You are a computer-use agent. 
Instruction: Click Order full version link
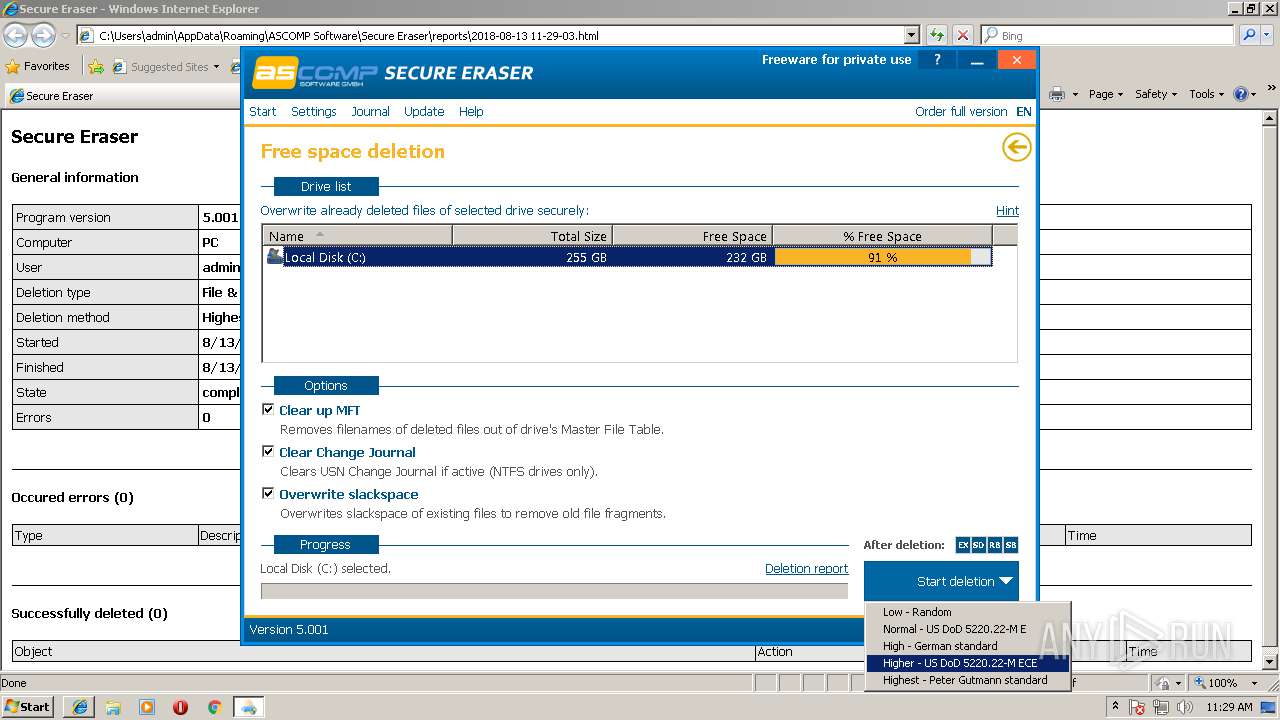(961, 111)
